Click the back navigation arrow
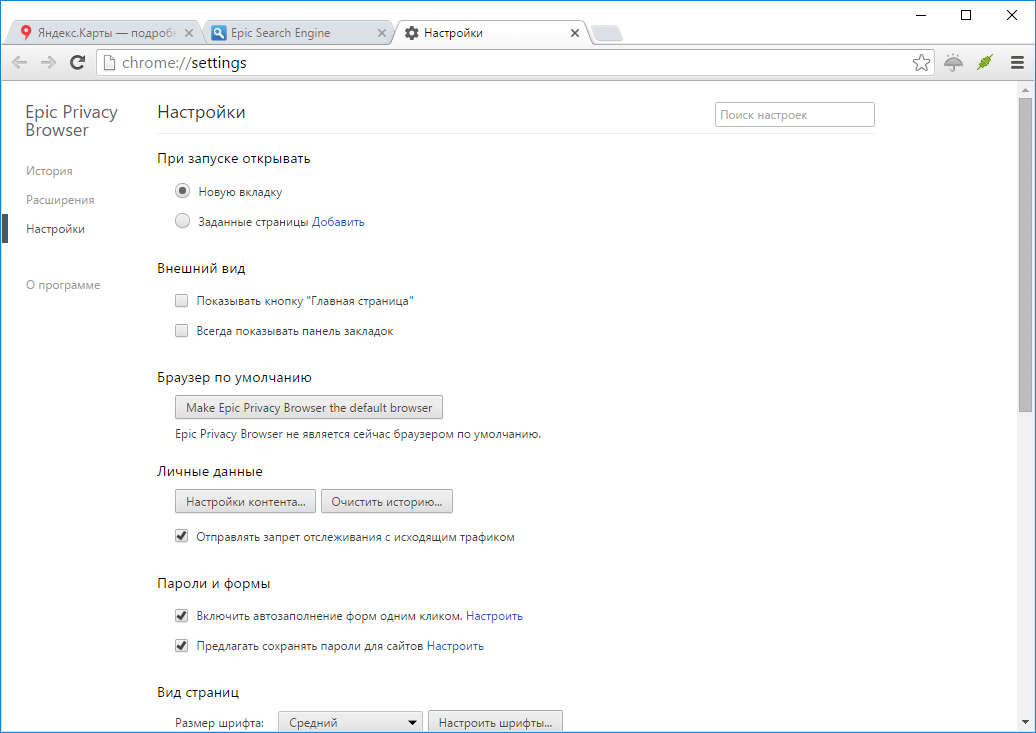 [20, 63]
